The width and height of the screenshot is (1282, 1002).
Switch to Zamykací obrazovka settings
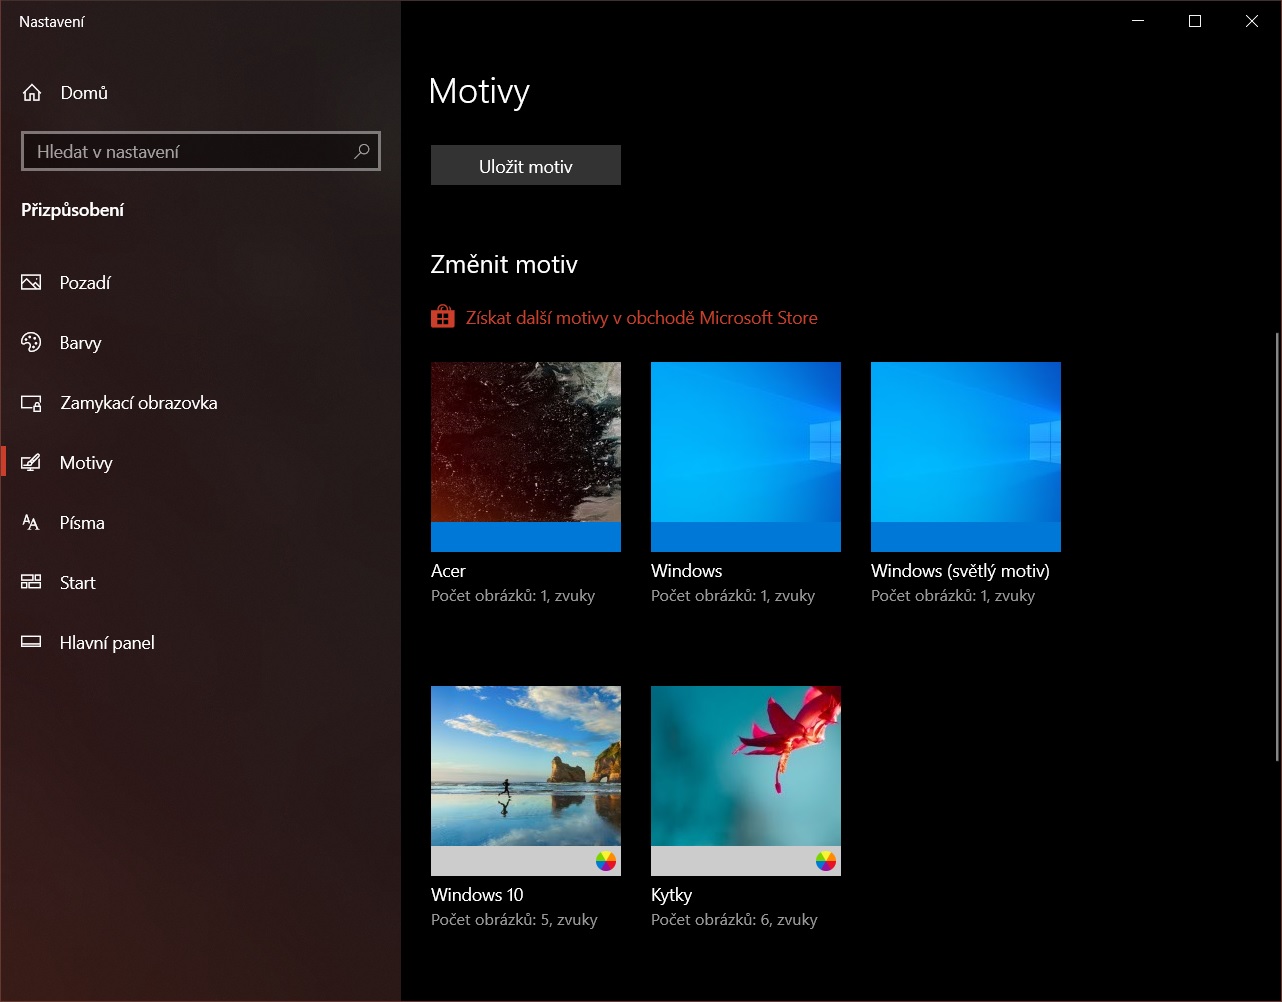200,403
